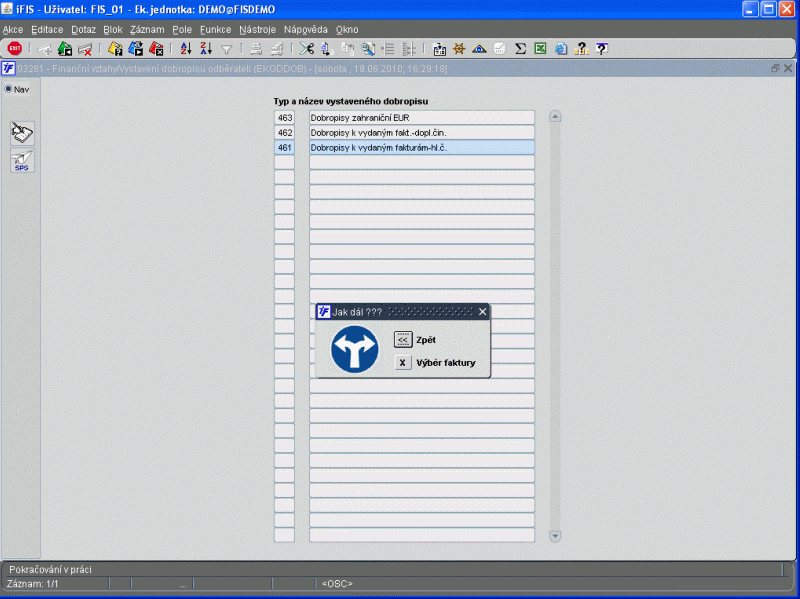Click the ship's wheel navigation icon
This screenshot has height=599, width=800.
click(459, 48)
